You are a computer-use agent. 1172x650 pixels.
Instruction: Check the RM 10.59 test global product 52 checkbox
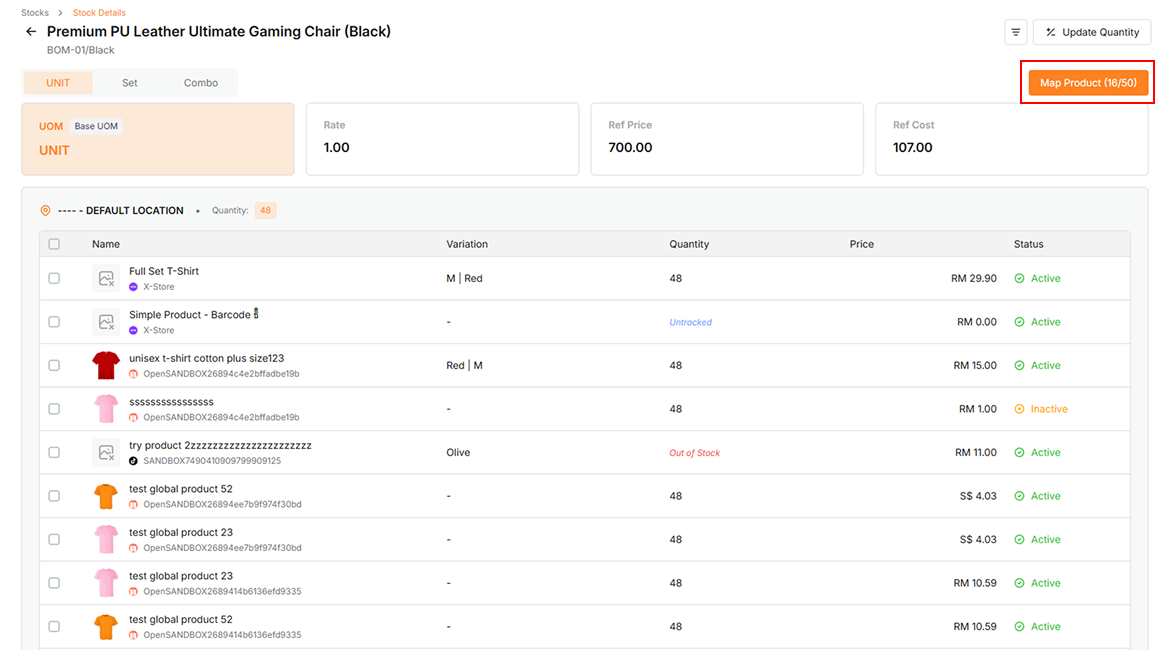pyautogui.click(x=54, y=626)
